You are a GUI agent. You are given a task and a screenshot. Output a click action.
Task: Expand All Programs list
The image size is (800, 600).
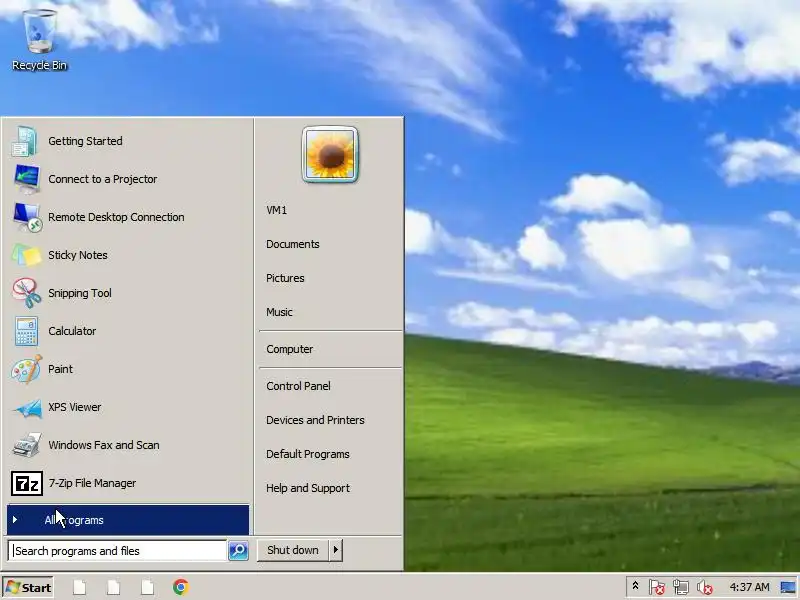(128, 520)
